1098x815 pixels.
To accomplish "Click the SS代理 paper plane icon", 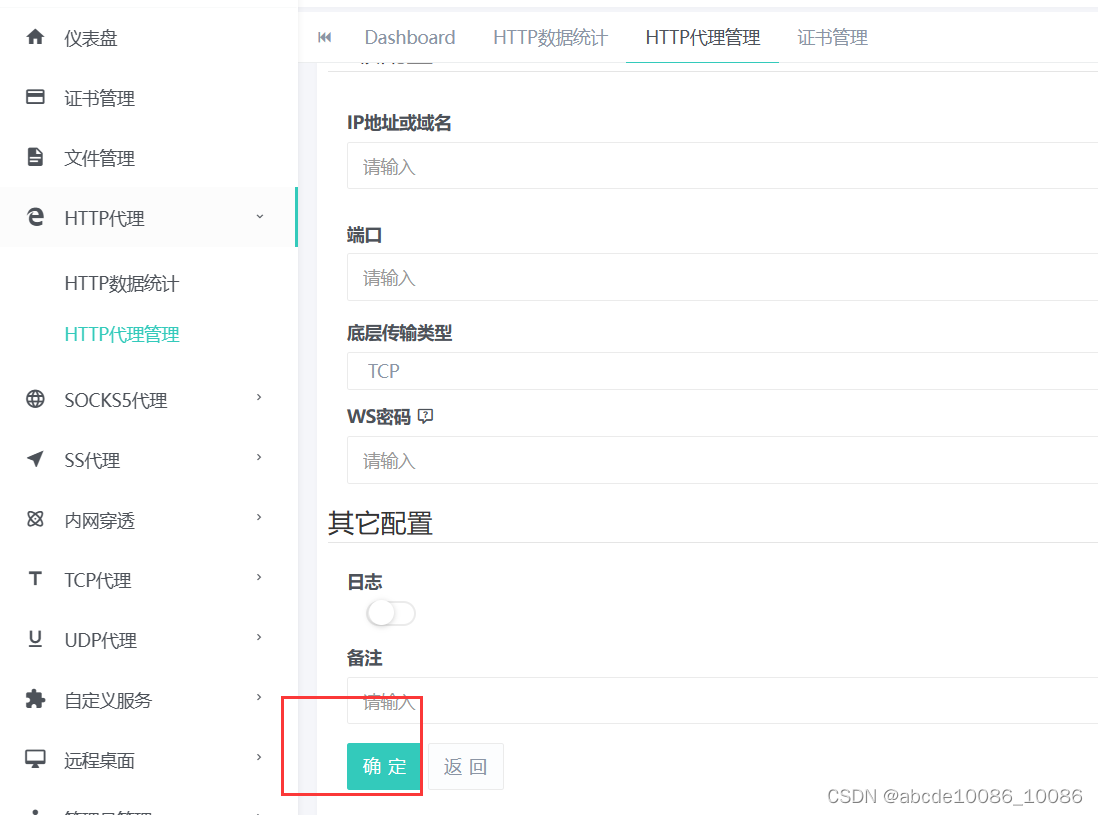I will 35,459.
